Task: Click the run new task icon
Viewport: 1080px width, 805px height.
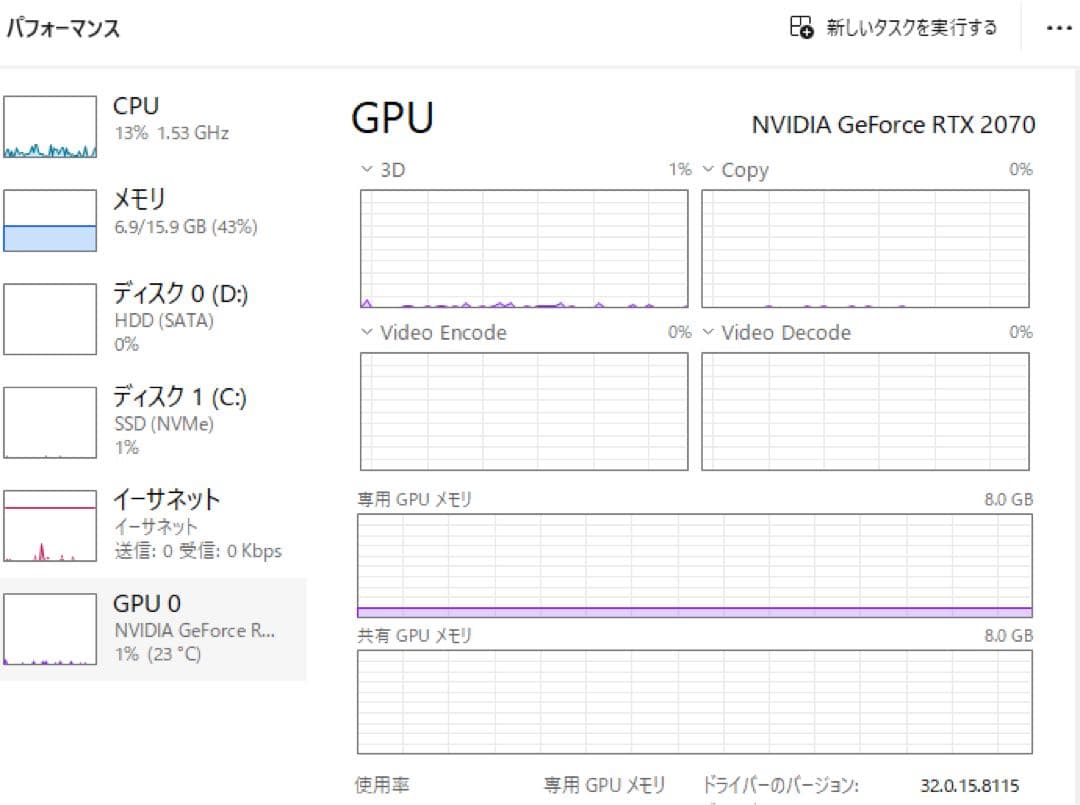Action: point(801,28)
